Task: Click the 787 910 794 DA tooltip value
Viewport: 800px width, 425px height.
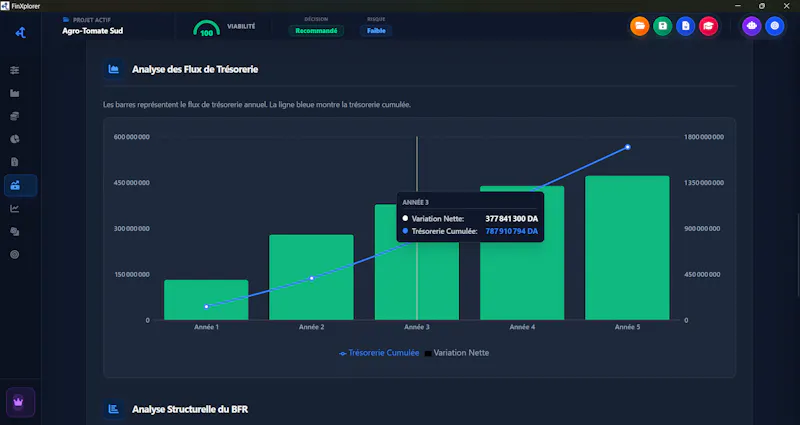Action: pyautogui.click(x=511, y=232)
